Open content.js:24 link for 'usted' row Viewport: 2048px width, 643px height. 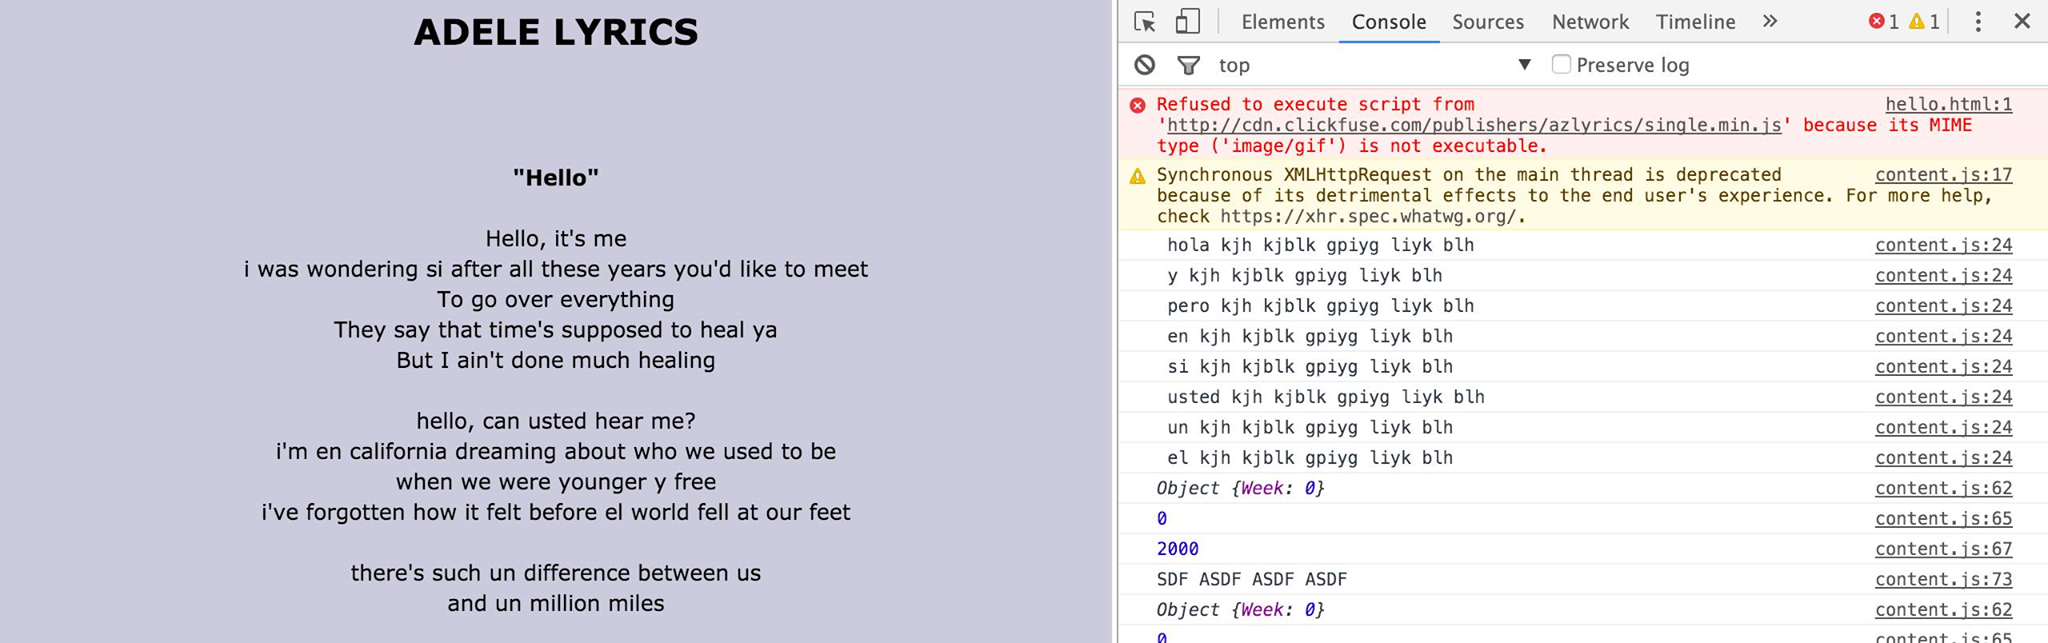click(x=1944, y=397)
